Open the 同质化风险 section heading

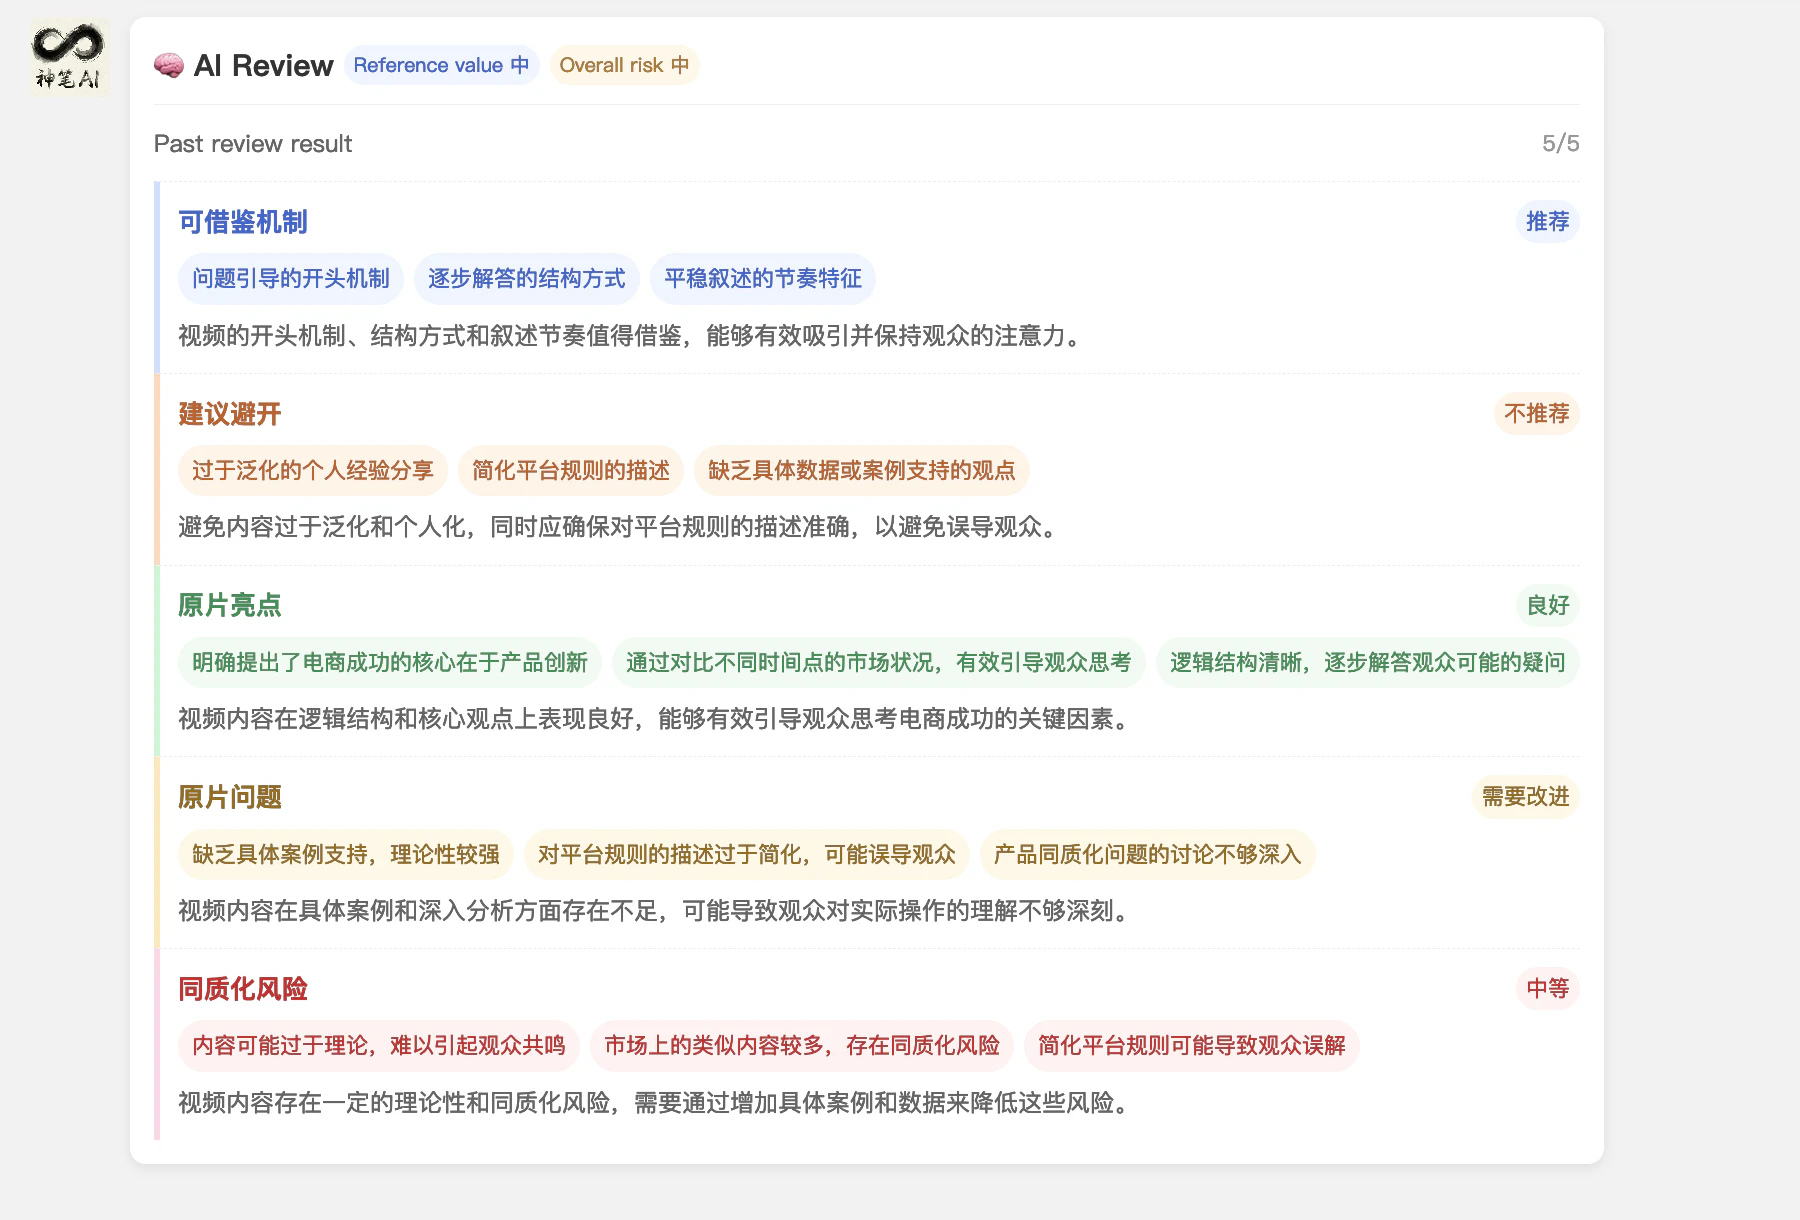point(243,989)
